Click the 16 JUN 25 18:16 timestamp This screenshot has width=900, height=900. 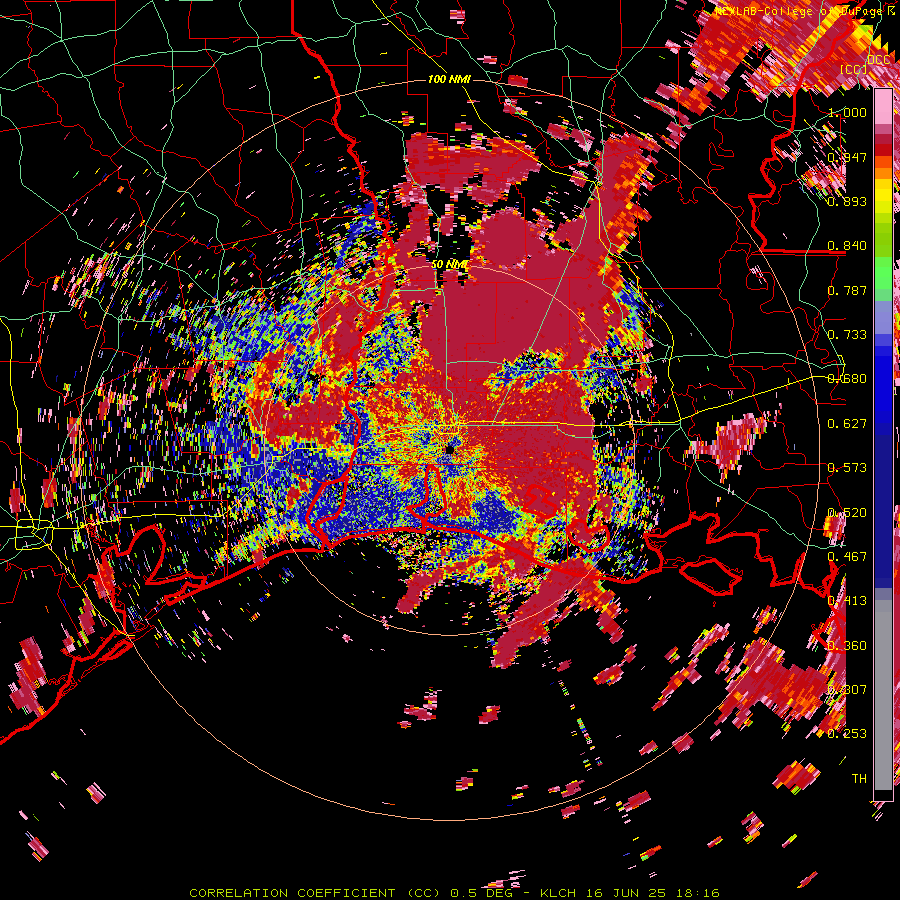coord(653,893)
